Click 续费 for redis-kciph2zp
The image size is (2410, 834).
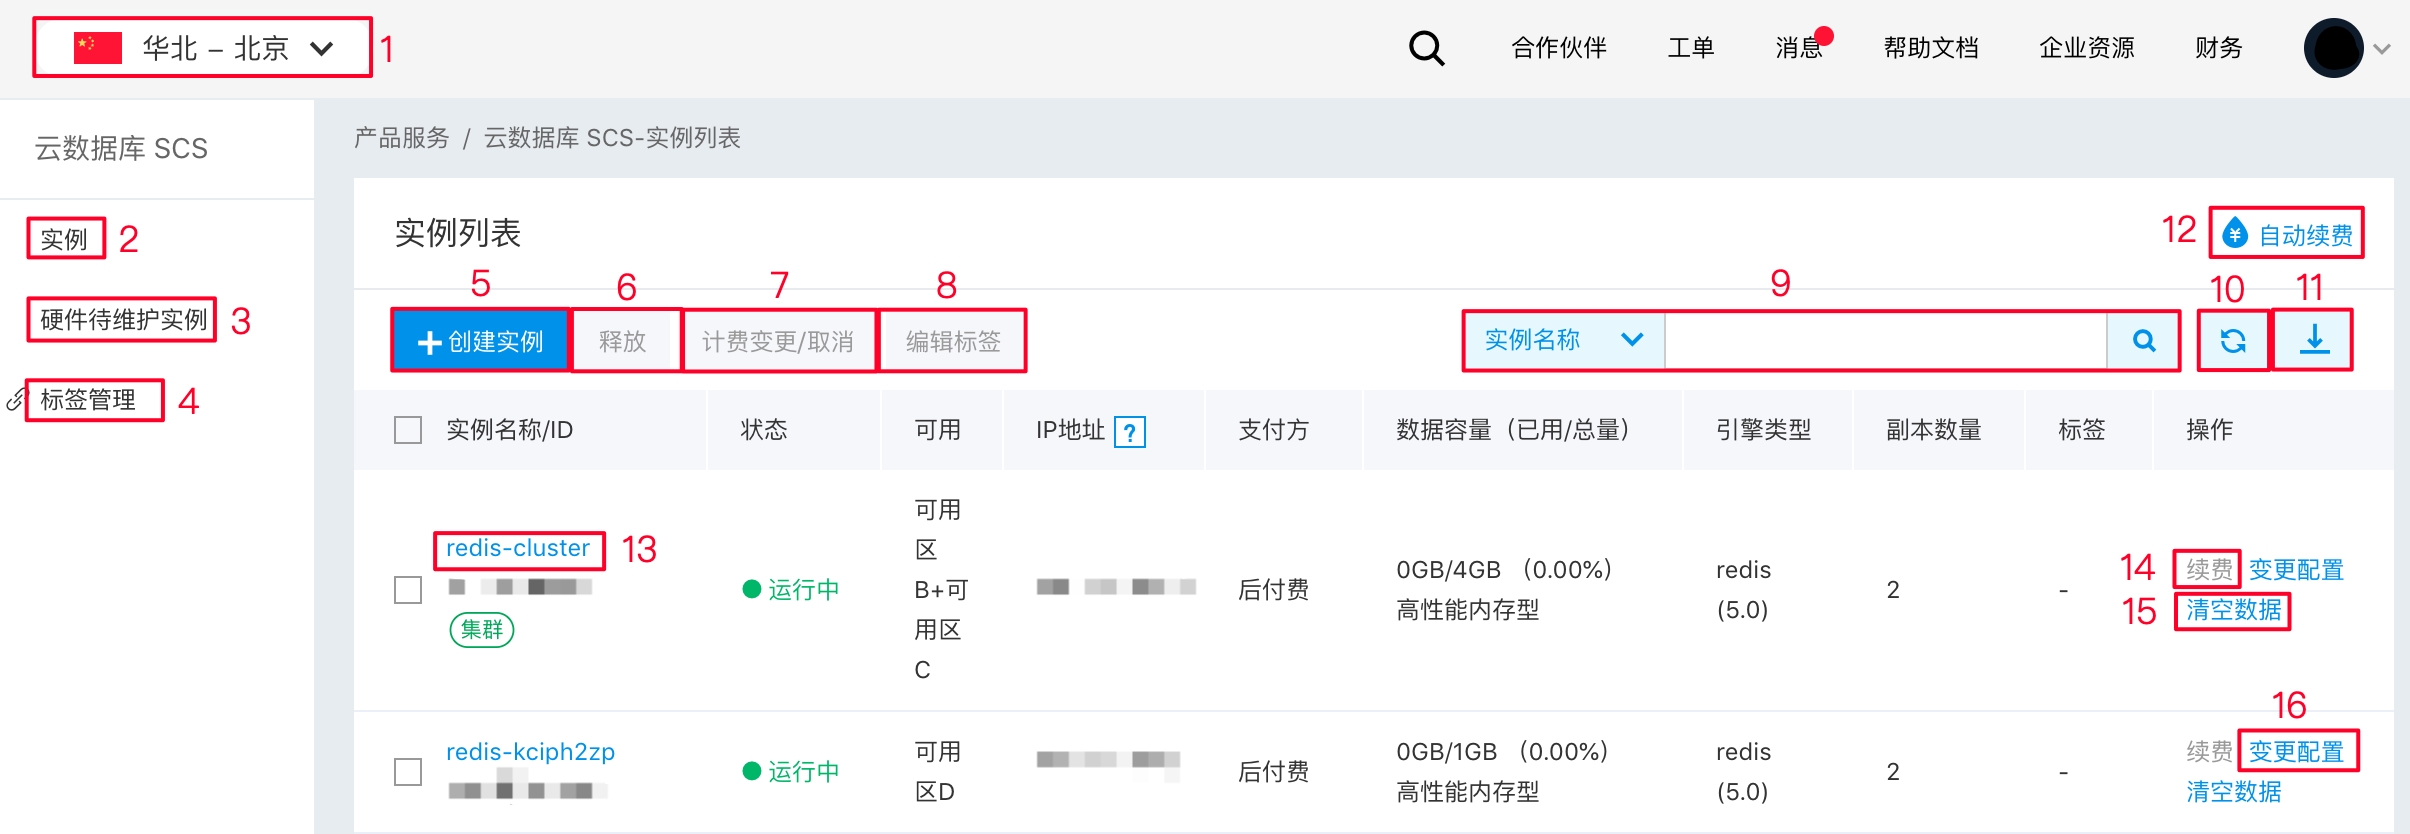point(2209,751)
